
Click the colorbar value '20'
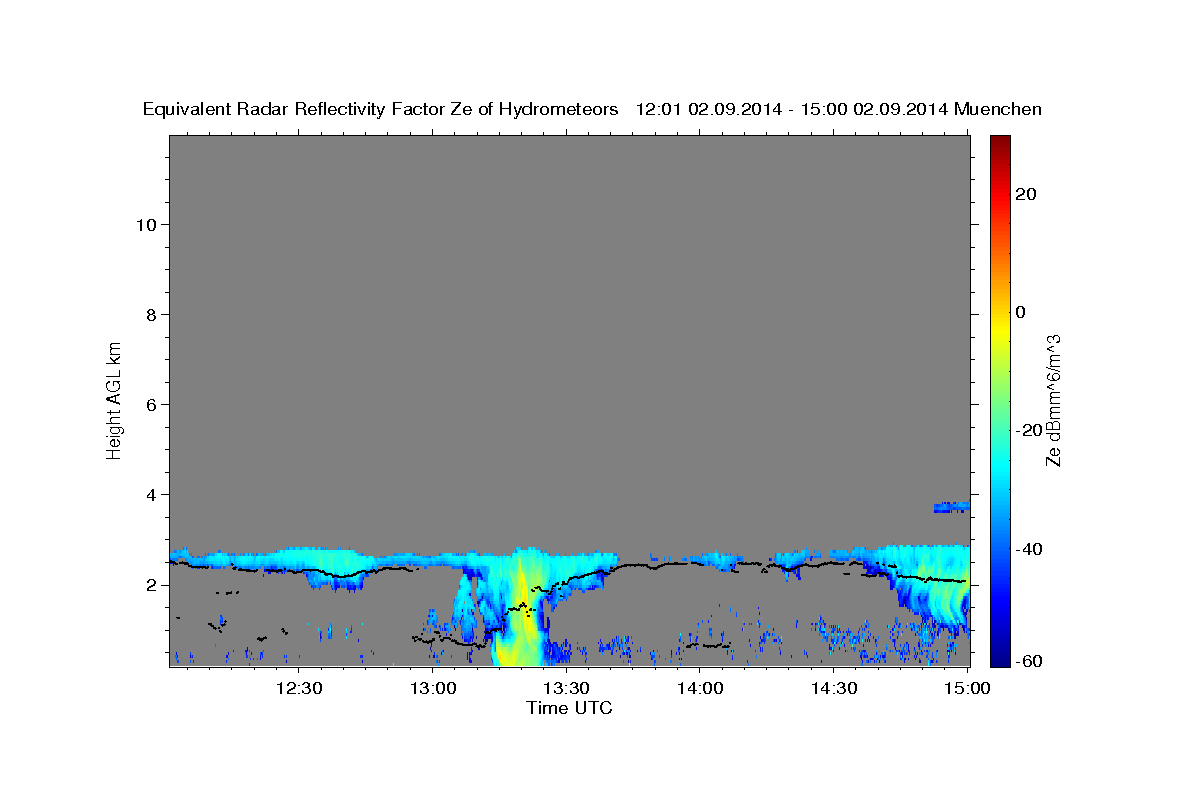[x=1025, y=194]
